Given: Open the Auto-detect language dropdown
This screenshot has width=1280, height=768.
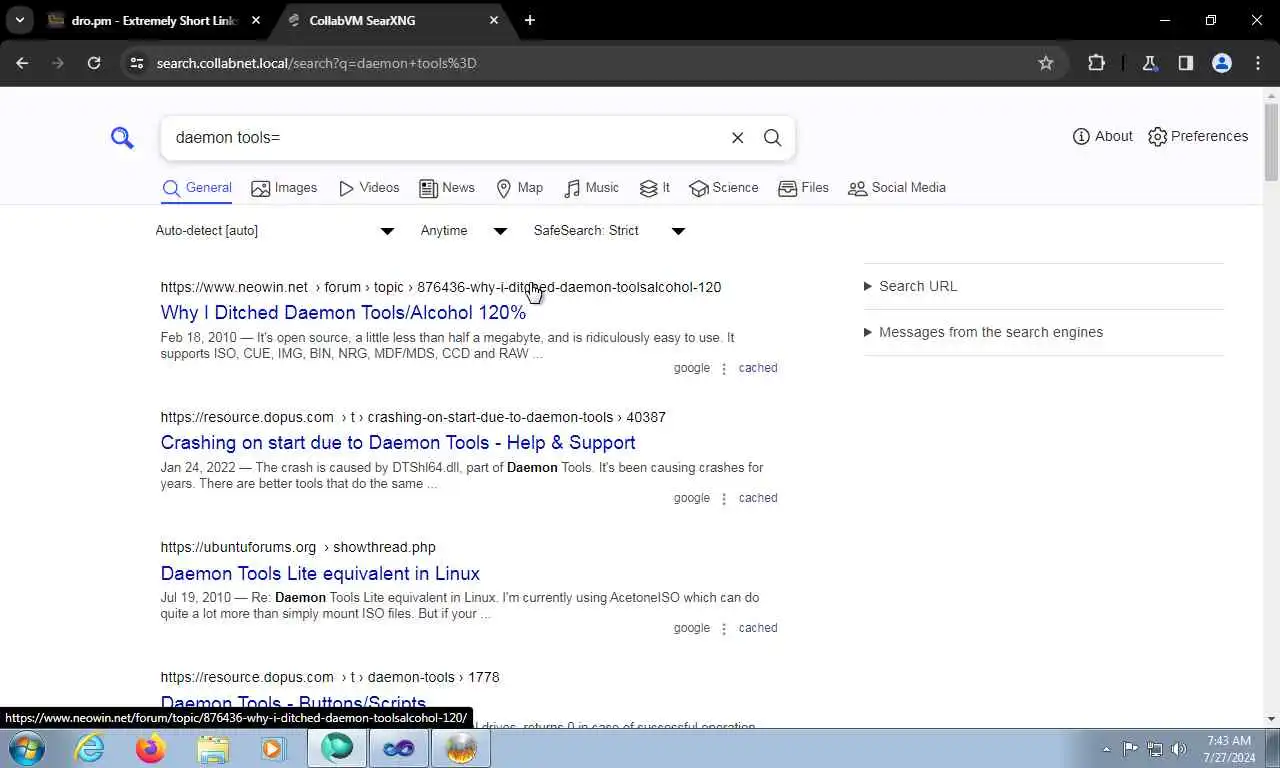Looking at the screenshot, I should (275, 231).
